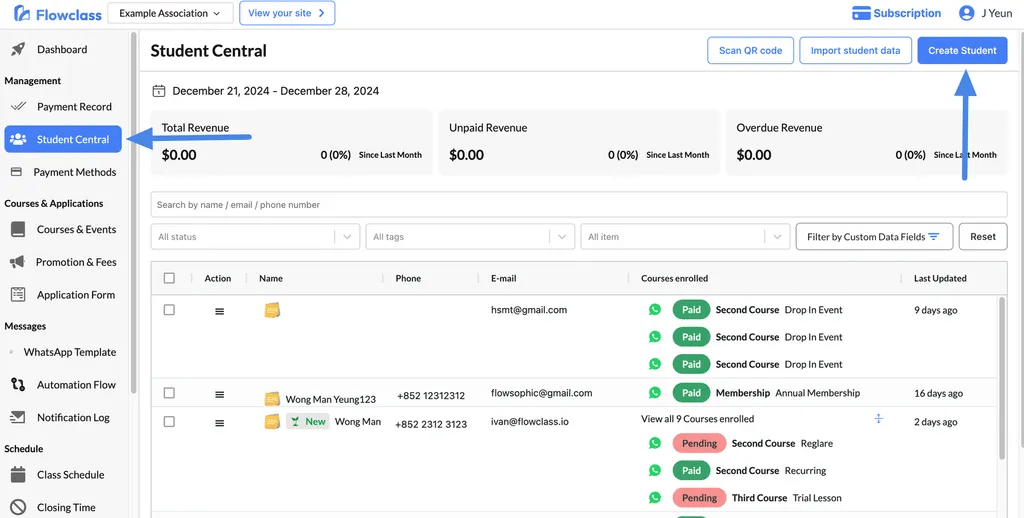Click the Flowclass logo icon
The height and width of the screenshot is (518, 1024).
[x=22, y=13]
